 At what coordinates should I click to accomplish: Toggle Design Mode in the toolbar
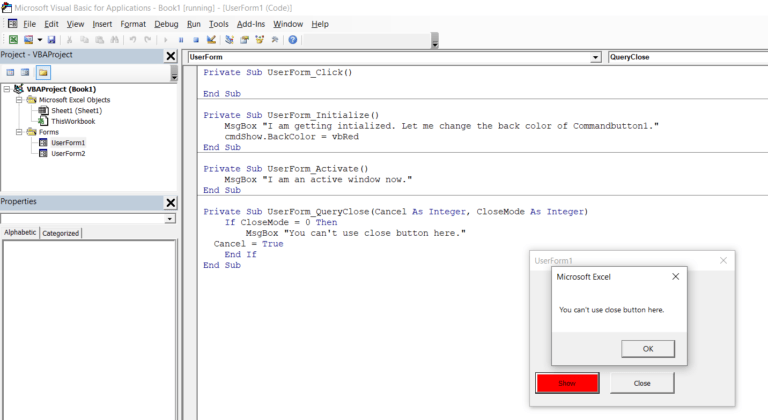coord(211,40)
